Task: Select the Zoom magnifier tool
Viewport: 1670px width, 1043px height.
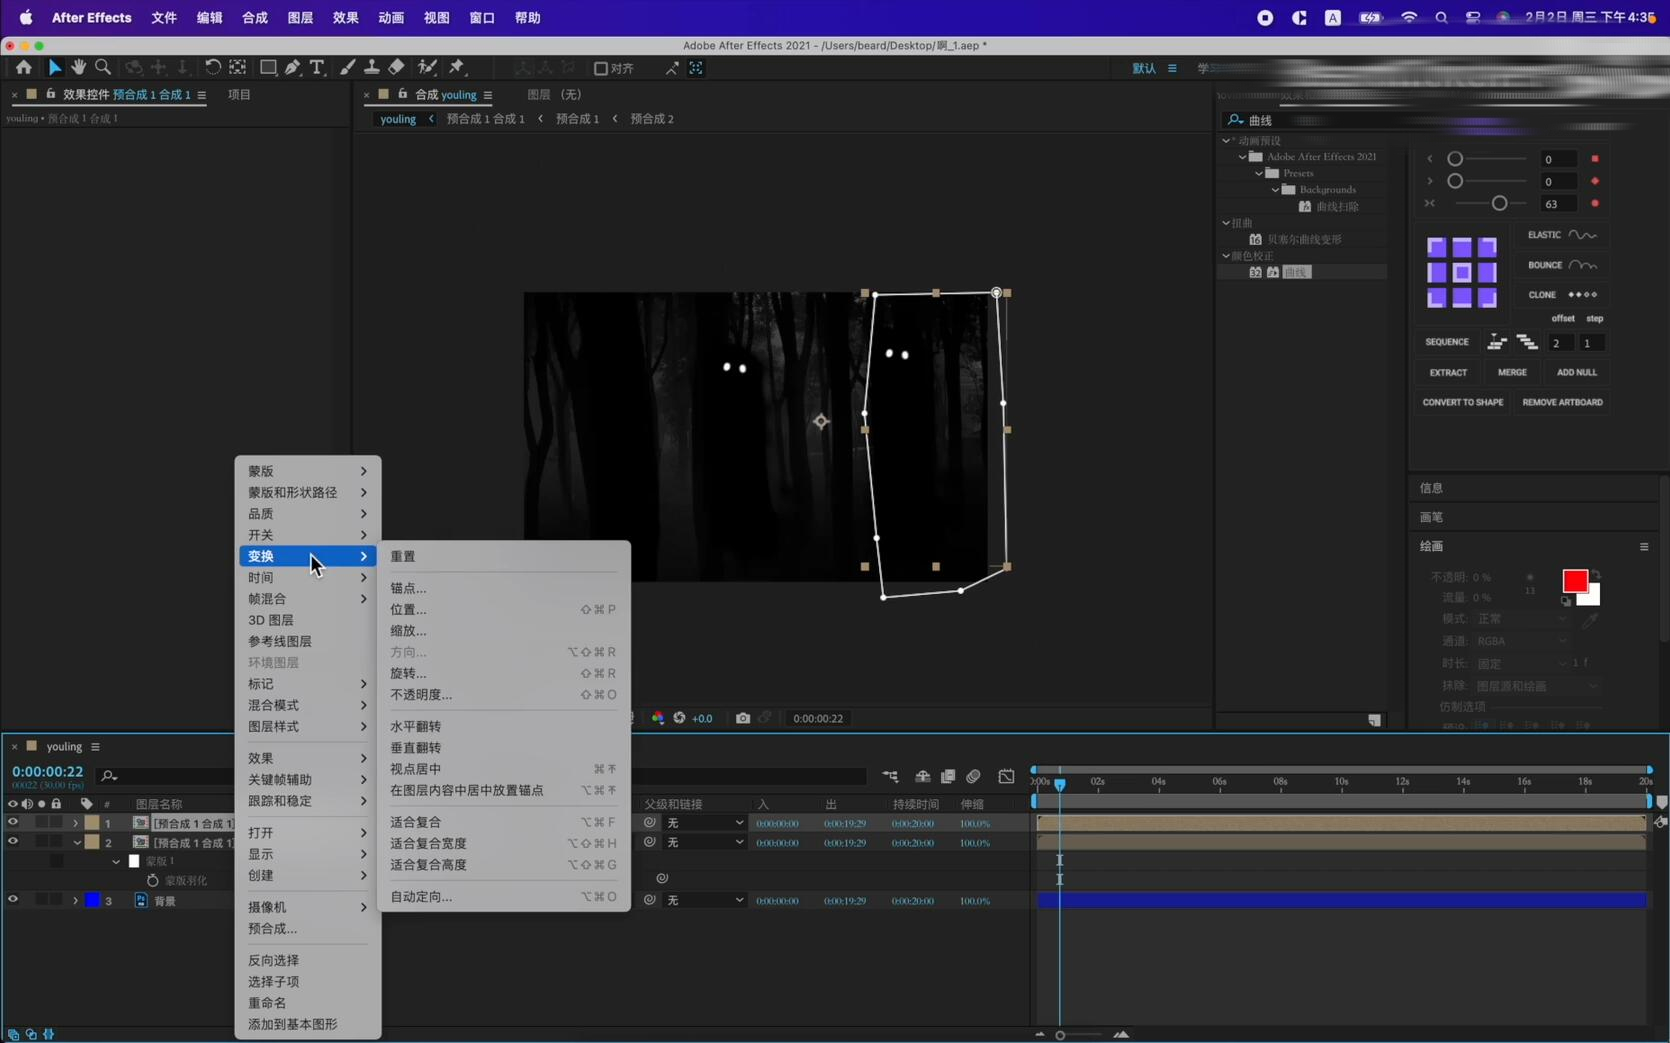Action: (102, 67)
